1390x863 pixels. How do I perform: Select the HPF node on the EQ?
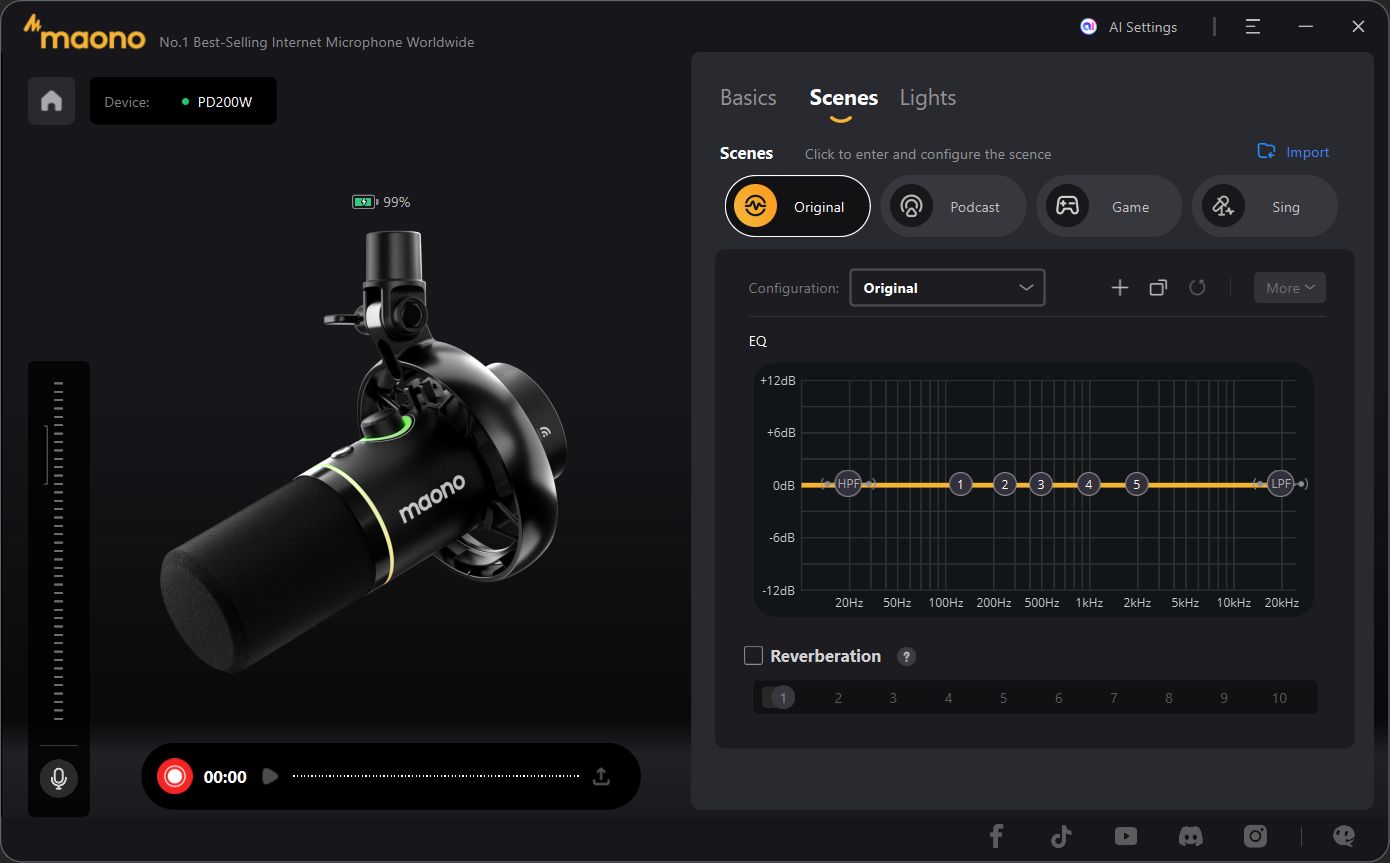848,484
